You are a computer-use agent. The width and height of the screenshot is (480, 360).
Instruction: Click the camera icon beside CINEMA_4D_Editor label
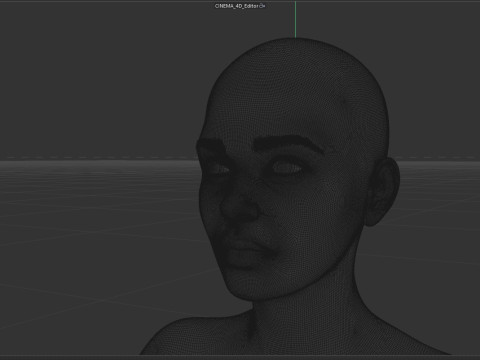(262, 6)
